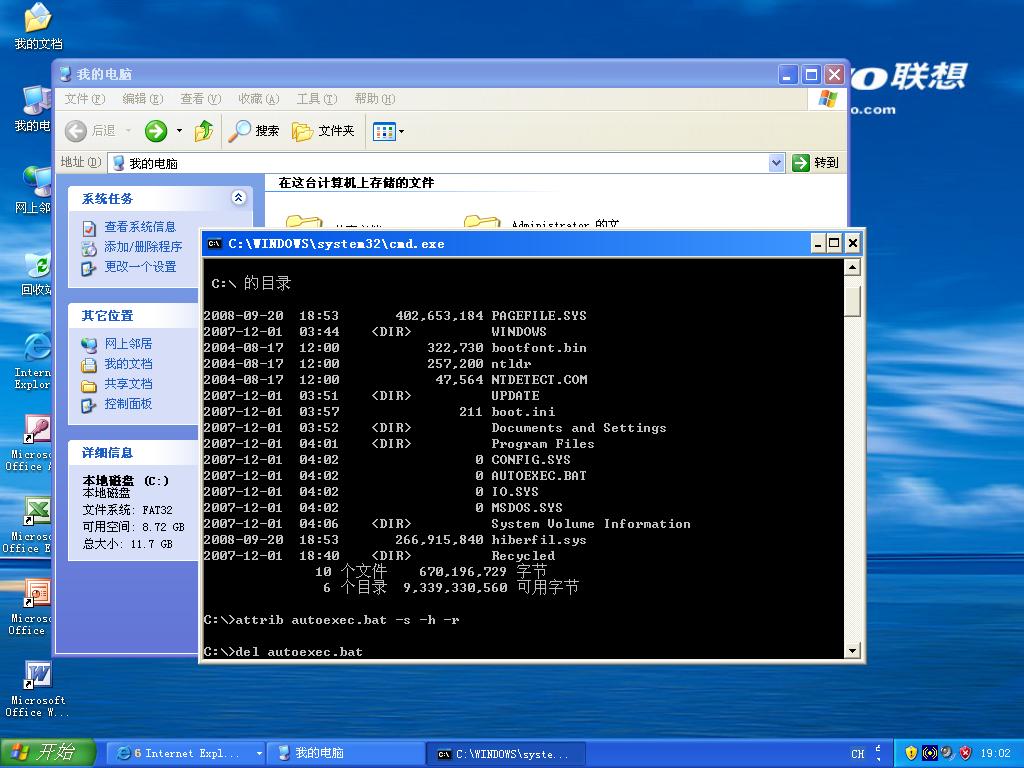The image size is (1024, 768).
Task: Open the Folders (文件夹) pane
Action: (323, 131)
